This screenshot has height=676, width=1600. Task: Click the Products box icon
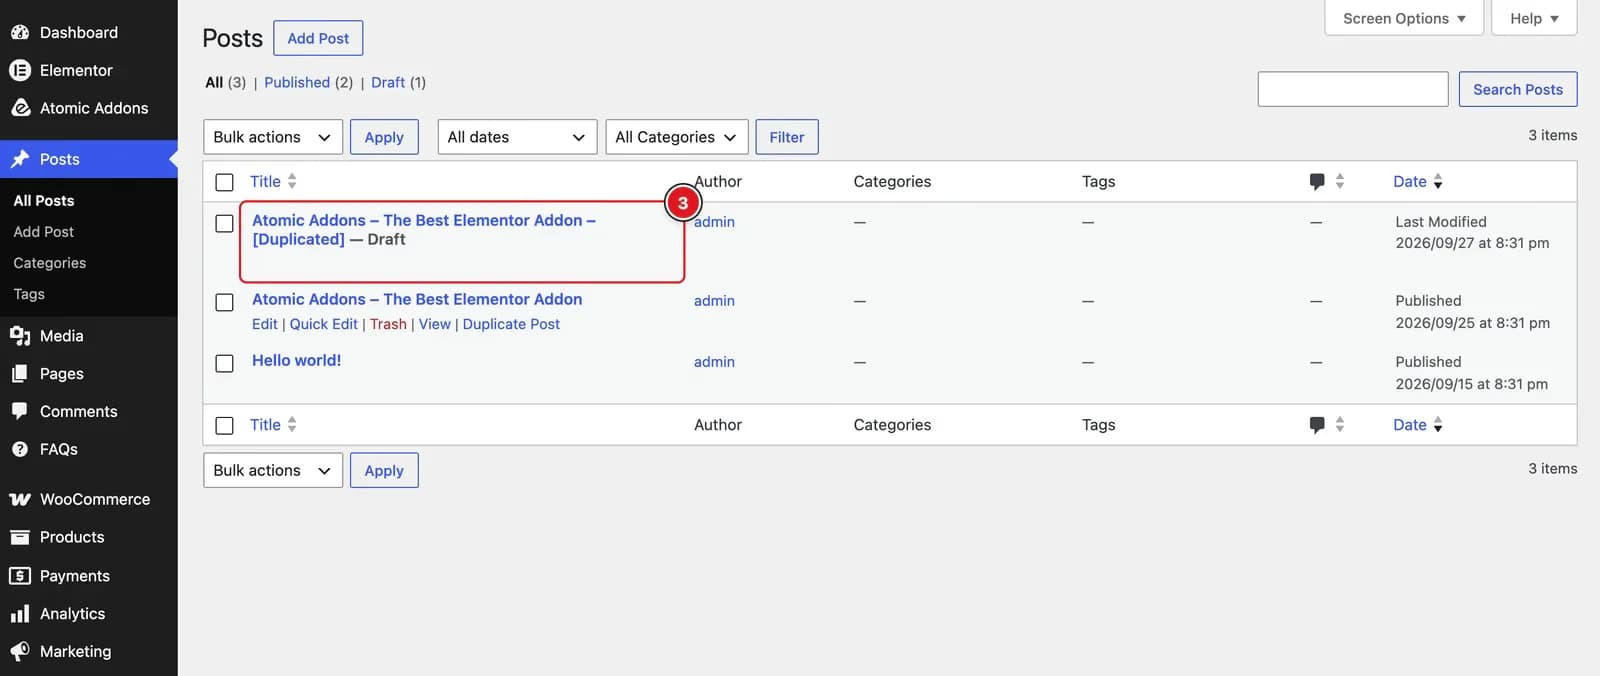click(x=20, y=537)
